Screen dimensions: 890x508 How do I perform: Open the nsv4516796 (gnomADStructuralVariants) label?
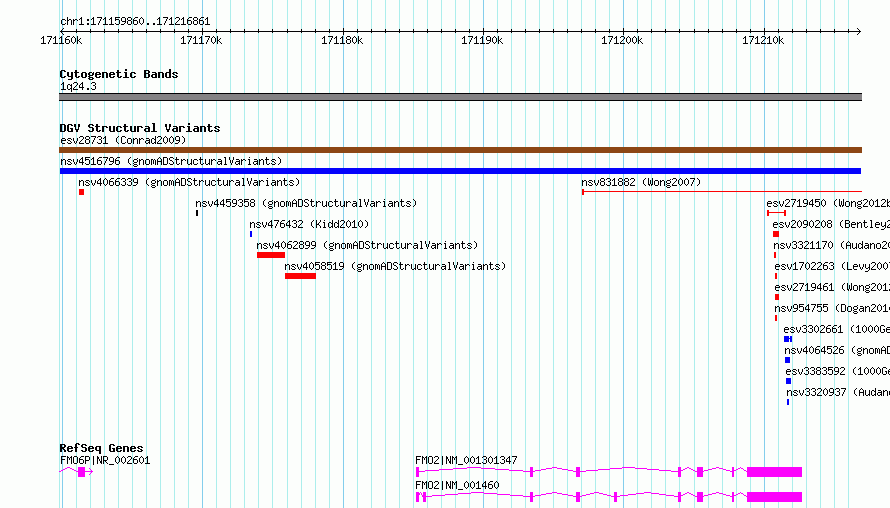pyautogui.click(x=171, y=161)
